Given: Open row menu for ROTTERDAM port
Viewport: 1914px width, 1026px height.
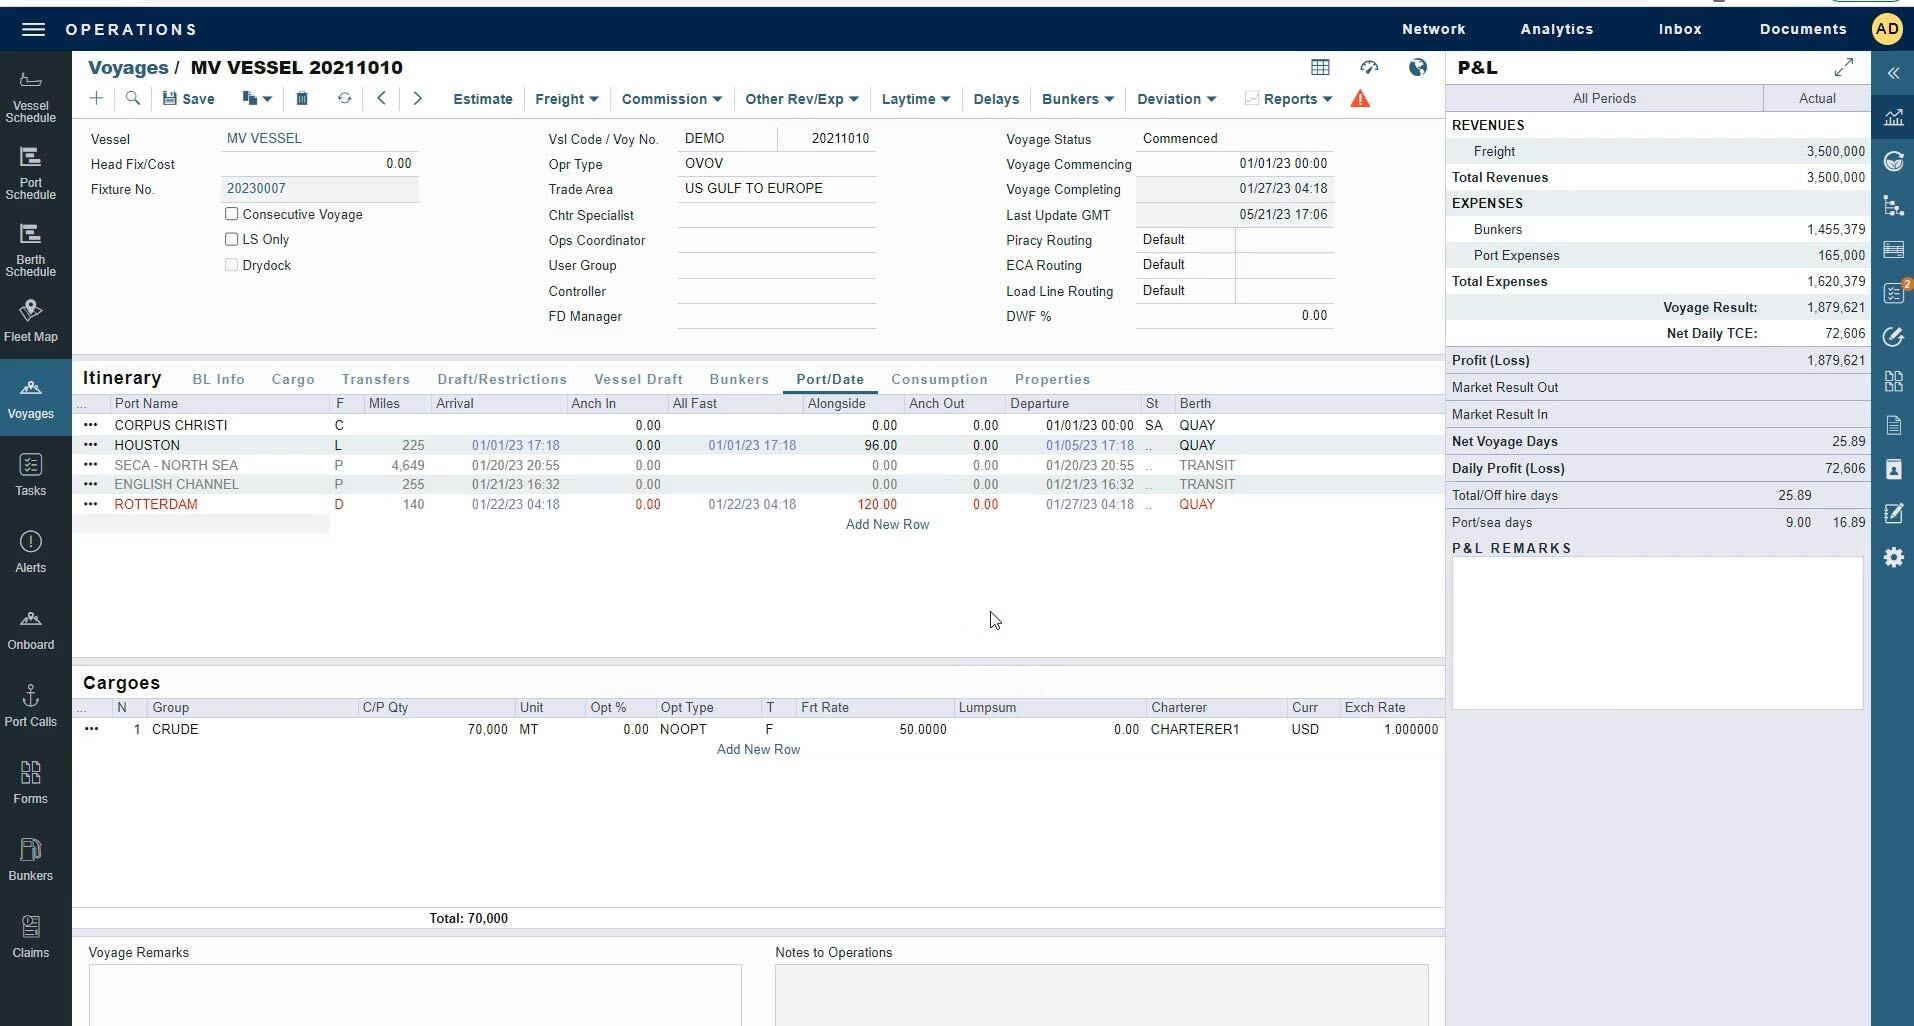Looking at the screenshot, I should pos(91,504).
